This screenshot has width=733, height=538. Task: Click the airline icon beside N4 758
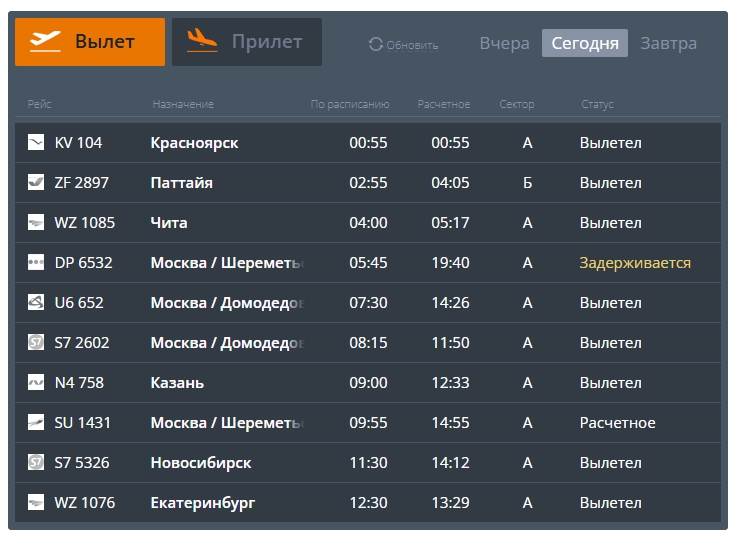pos(36,382)
